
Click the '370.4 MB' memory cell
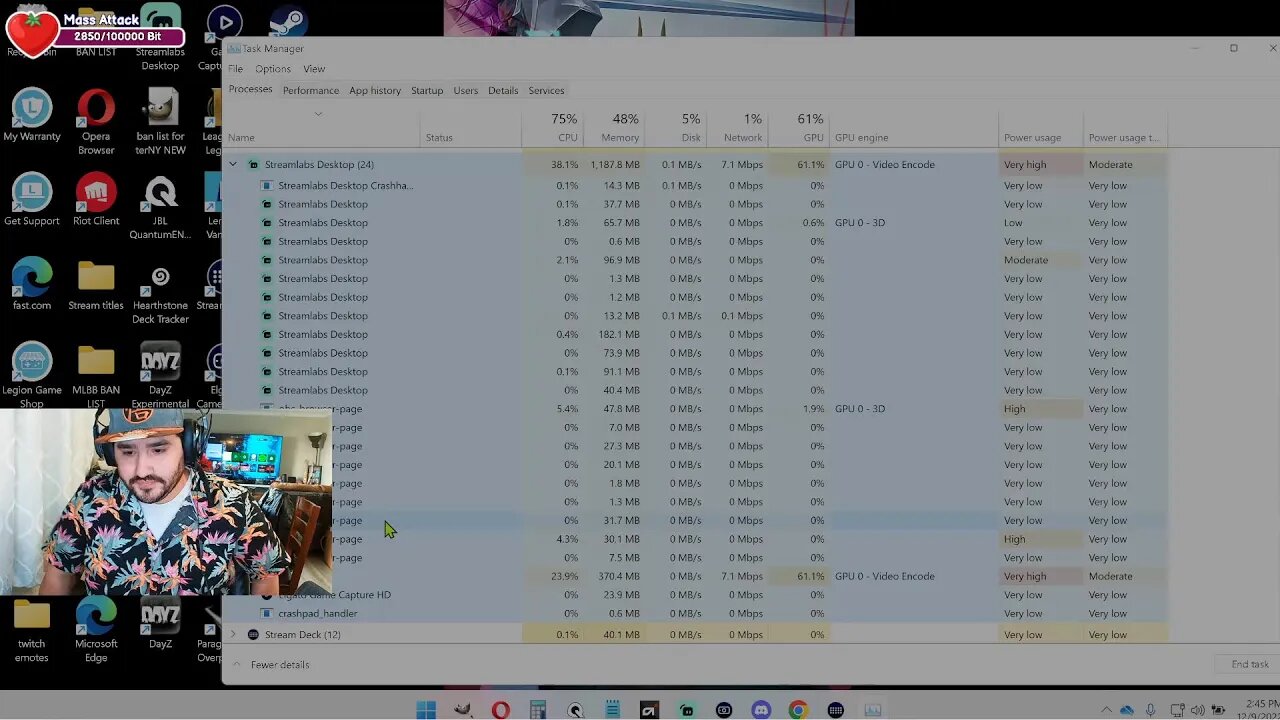(x=614, y=576)
